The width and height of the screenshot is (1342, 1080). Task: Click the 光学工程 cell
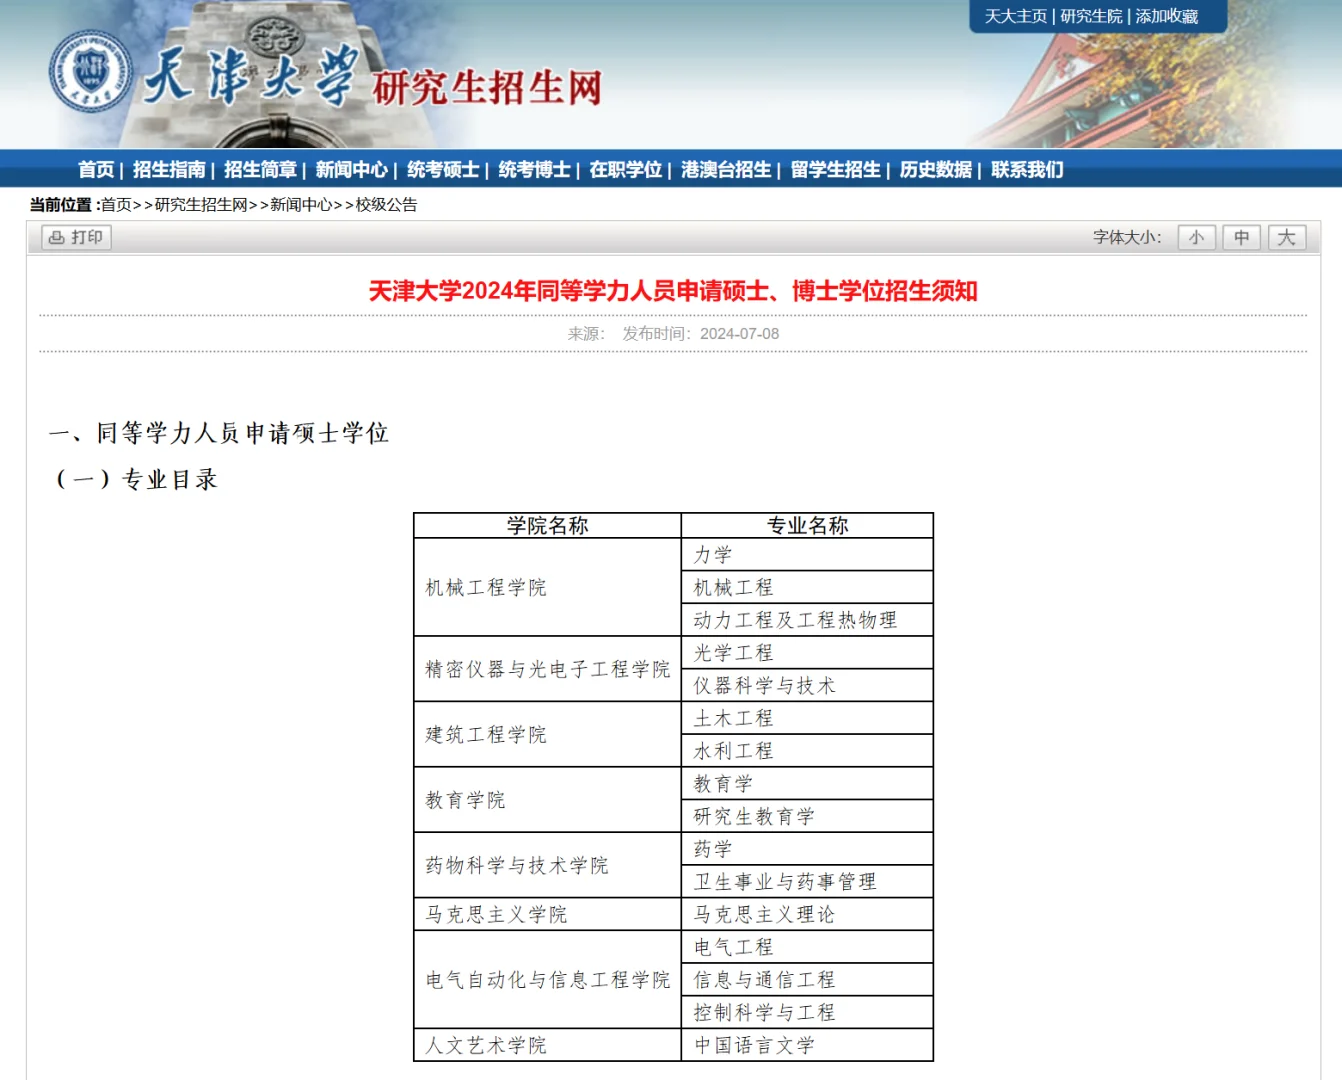click(807, 653)
